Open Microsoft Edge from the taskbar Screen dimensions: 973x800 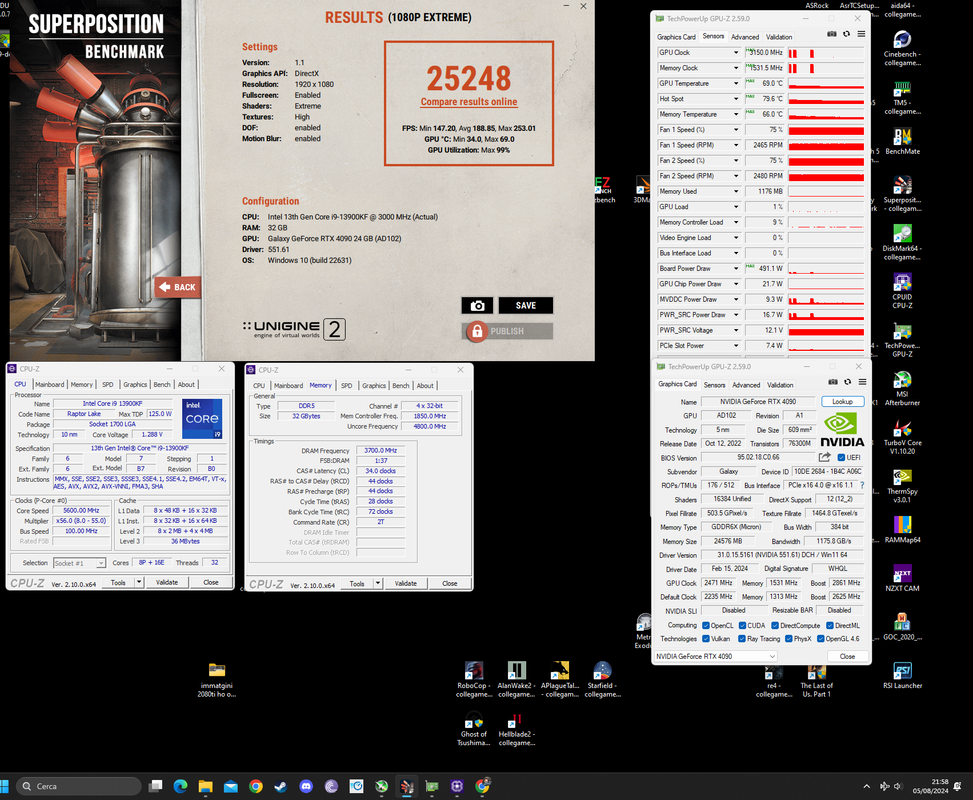tap(180, 786)
